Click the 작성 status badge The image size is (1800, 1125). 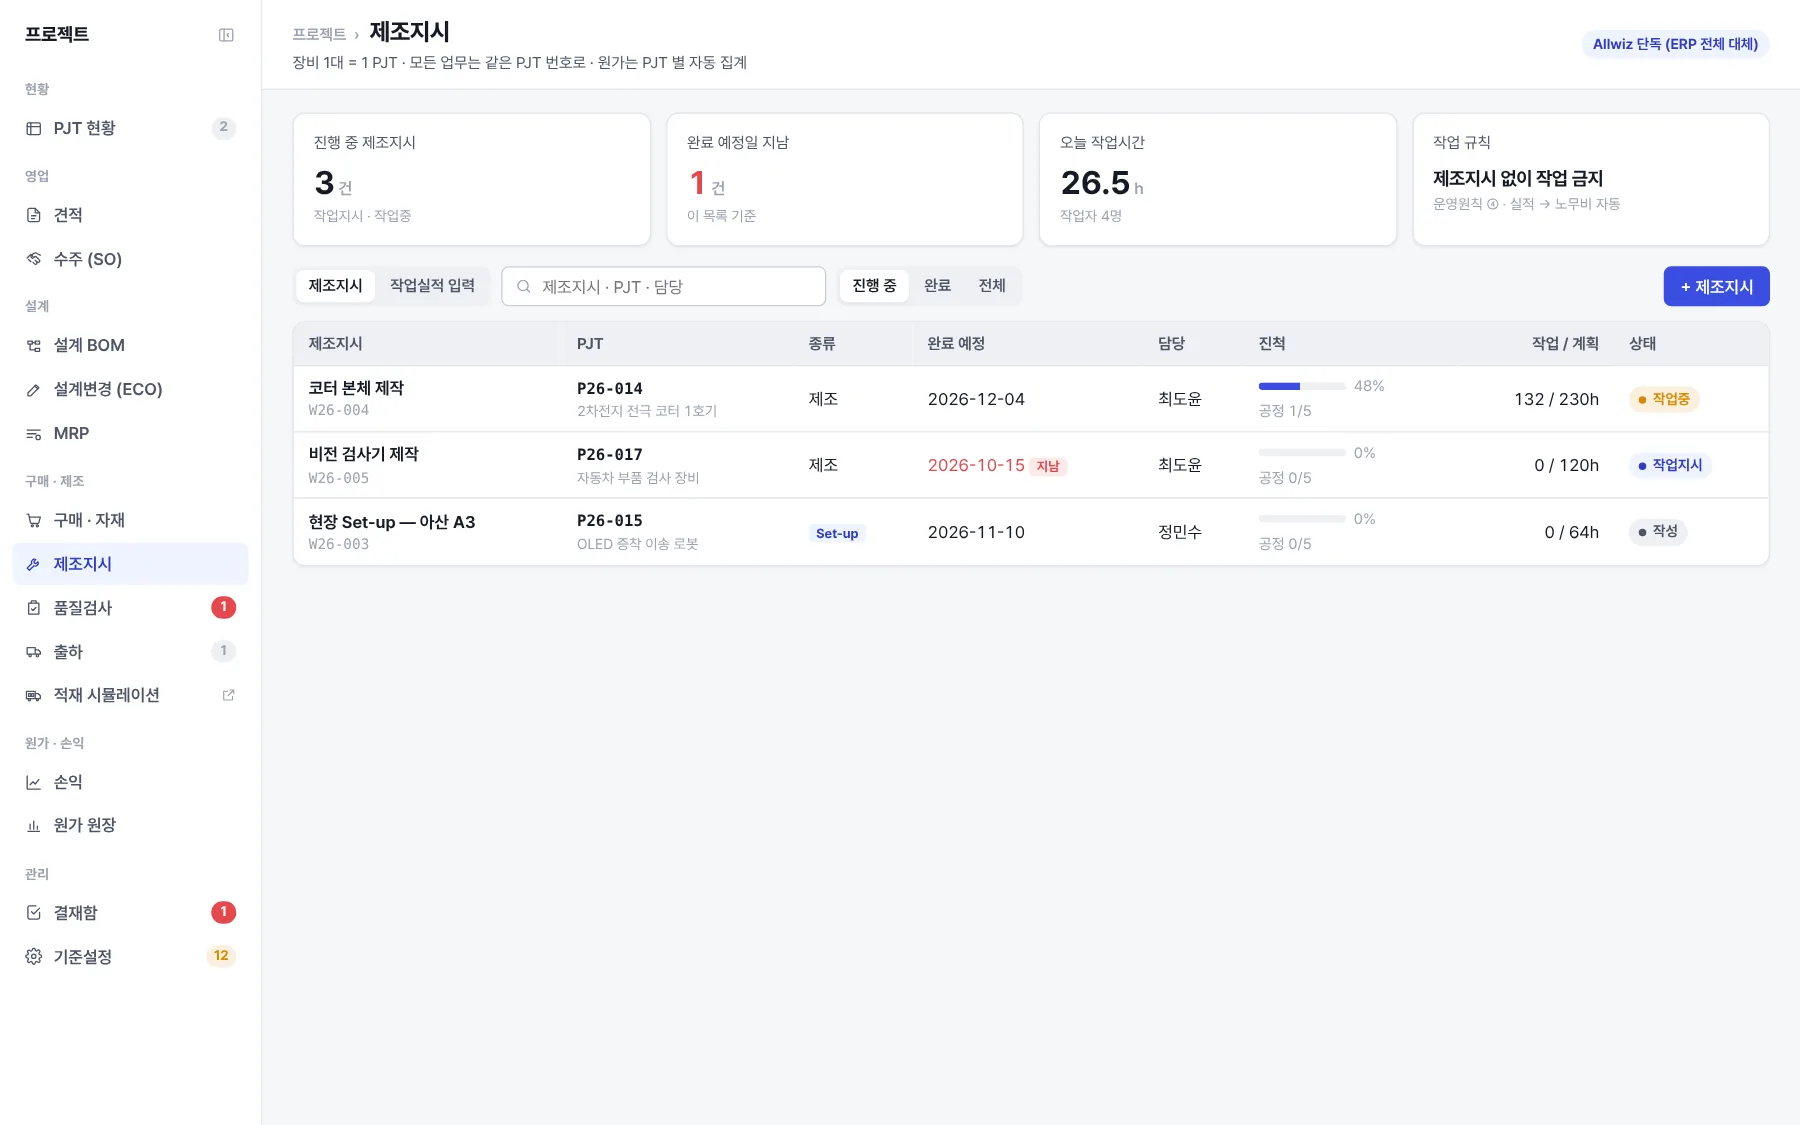[x=1658, y=531]
